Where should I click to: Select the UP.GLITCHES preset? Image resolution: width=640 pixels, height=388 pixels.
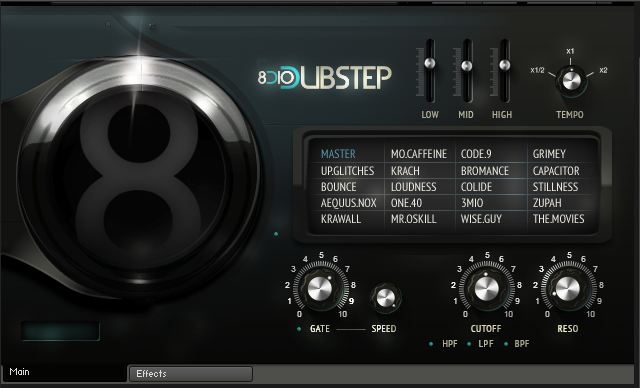click(347, 171)
